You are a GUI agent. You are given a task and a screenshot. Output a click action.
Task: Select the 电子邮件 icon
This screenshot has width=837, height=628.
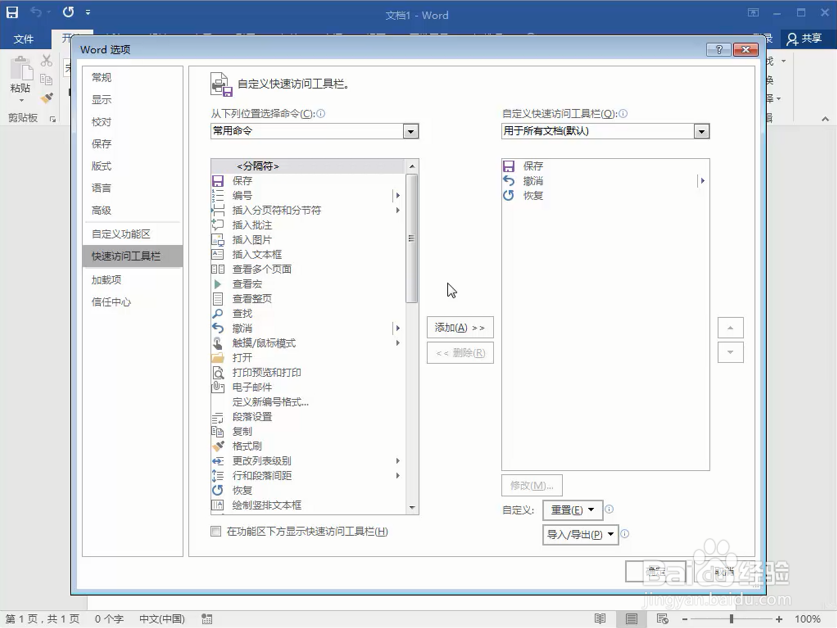pos(218,387)
